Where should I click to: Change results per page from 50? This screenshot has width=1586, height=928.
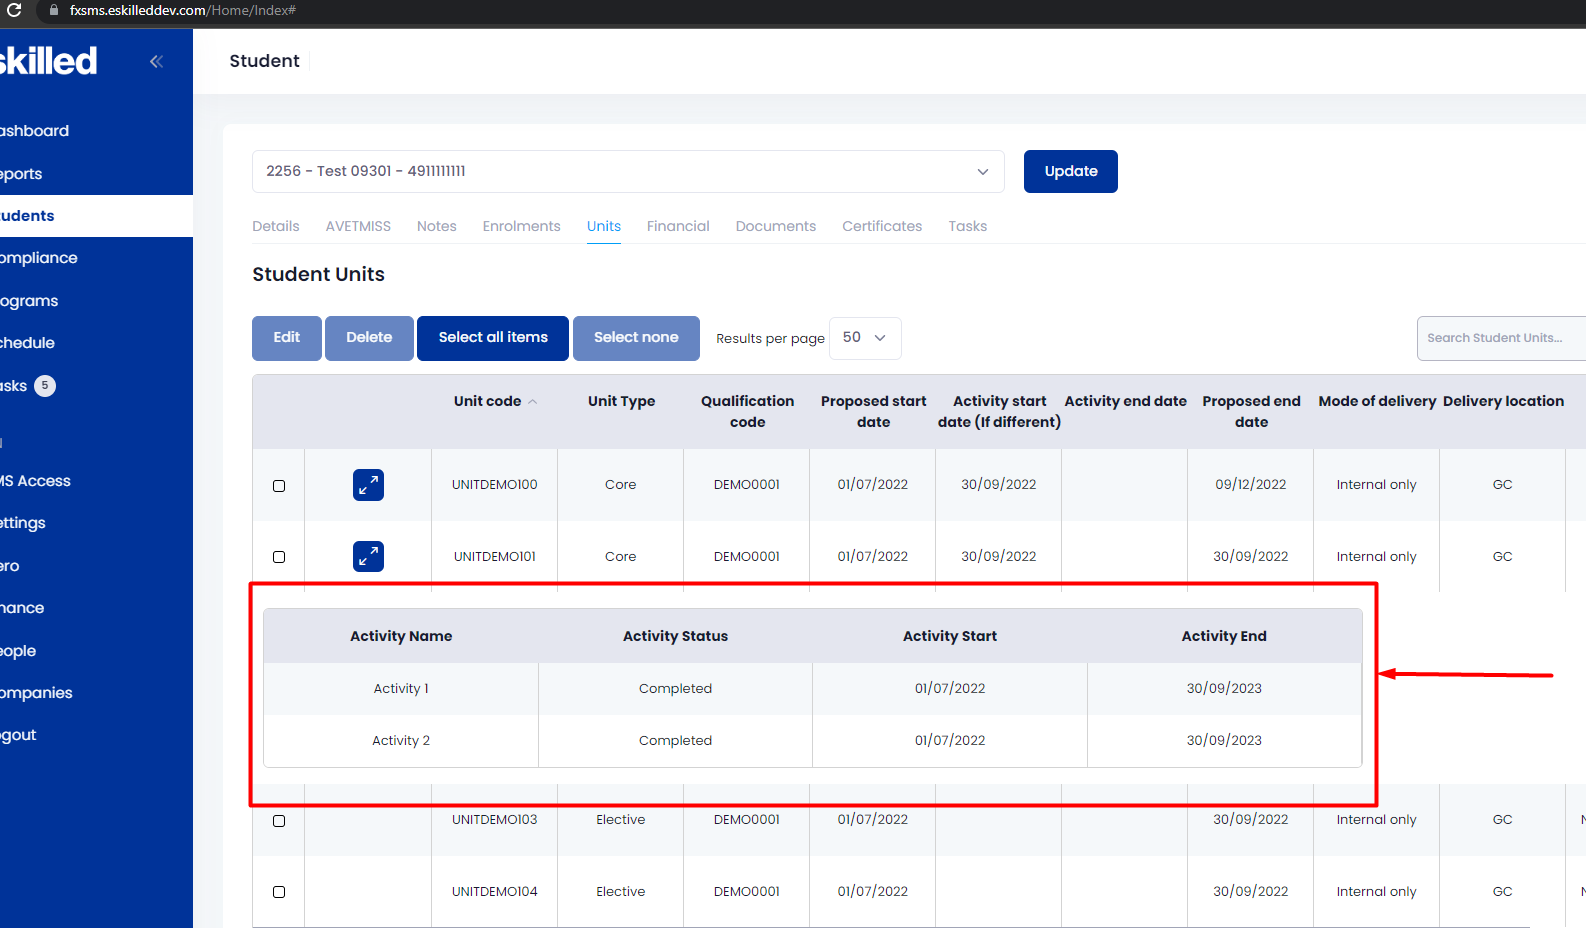click(865, 338)
